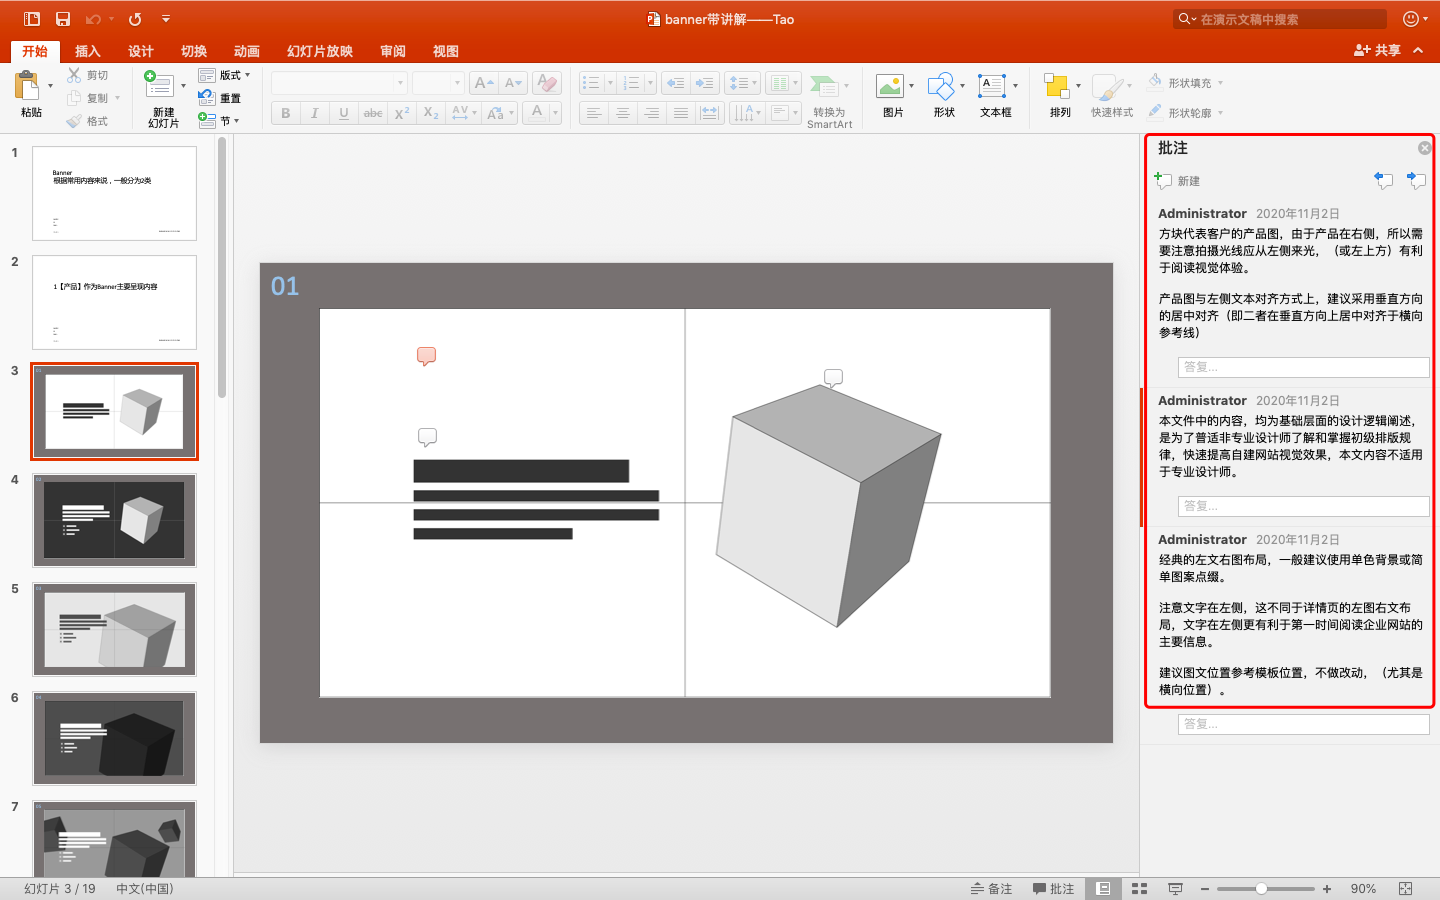The image size is (1440, 900).
Task: Toggle the 批注 comments pane in status bar
Action: click(1053, 889)
